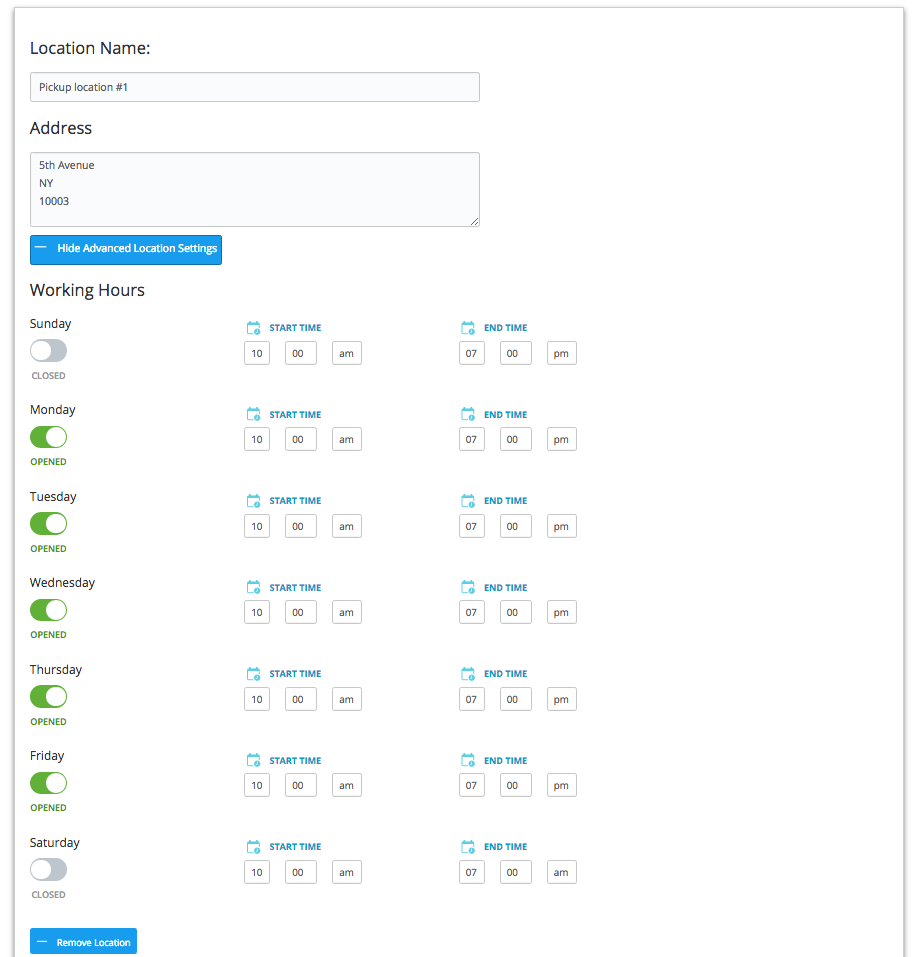Viewport: 918px width, 957px height.
Task: Click inside the Address text area
Action: click(x=255, y=190)
